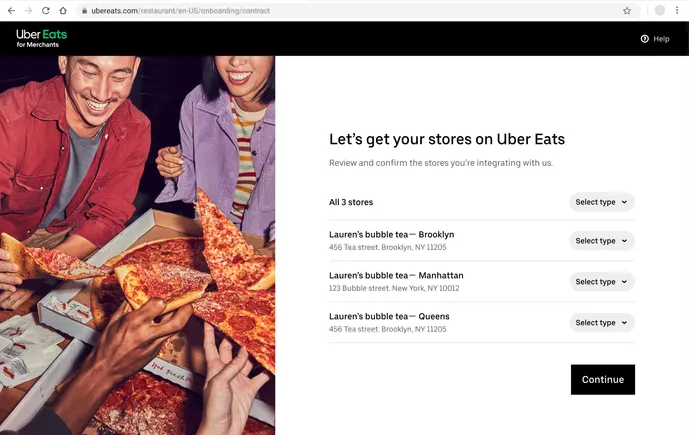Click the browser back arrow
This screenshot has height=435, width=689.
11,10
